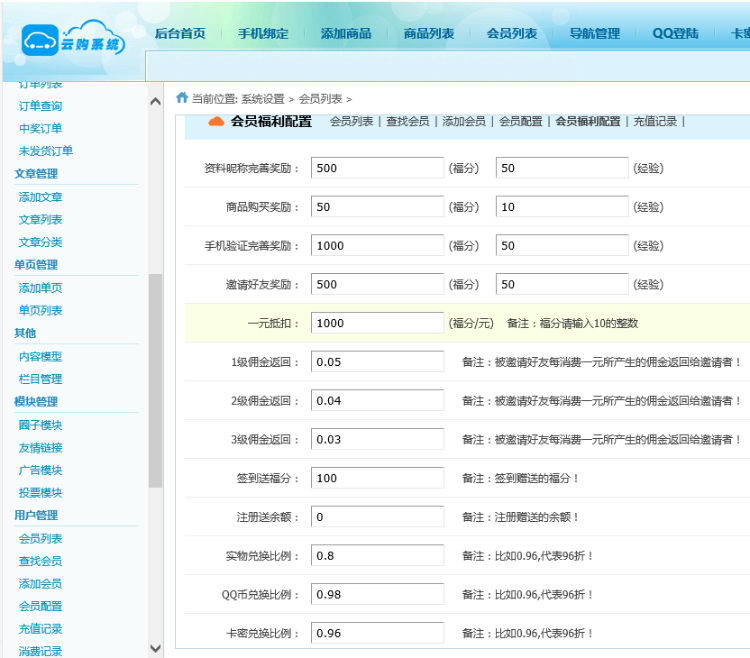Open 栏目管理 in sidebar
The image size is (750, 658).
(41, 379)
